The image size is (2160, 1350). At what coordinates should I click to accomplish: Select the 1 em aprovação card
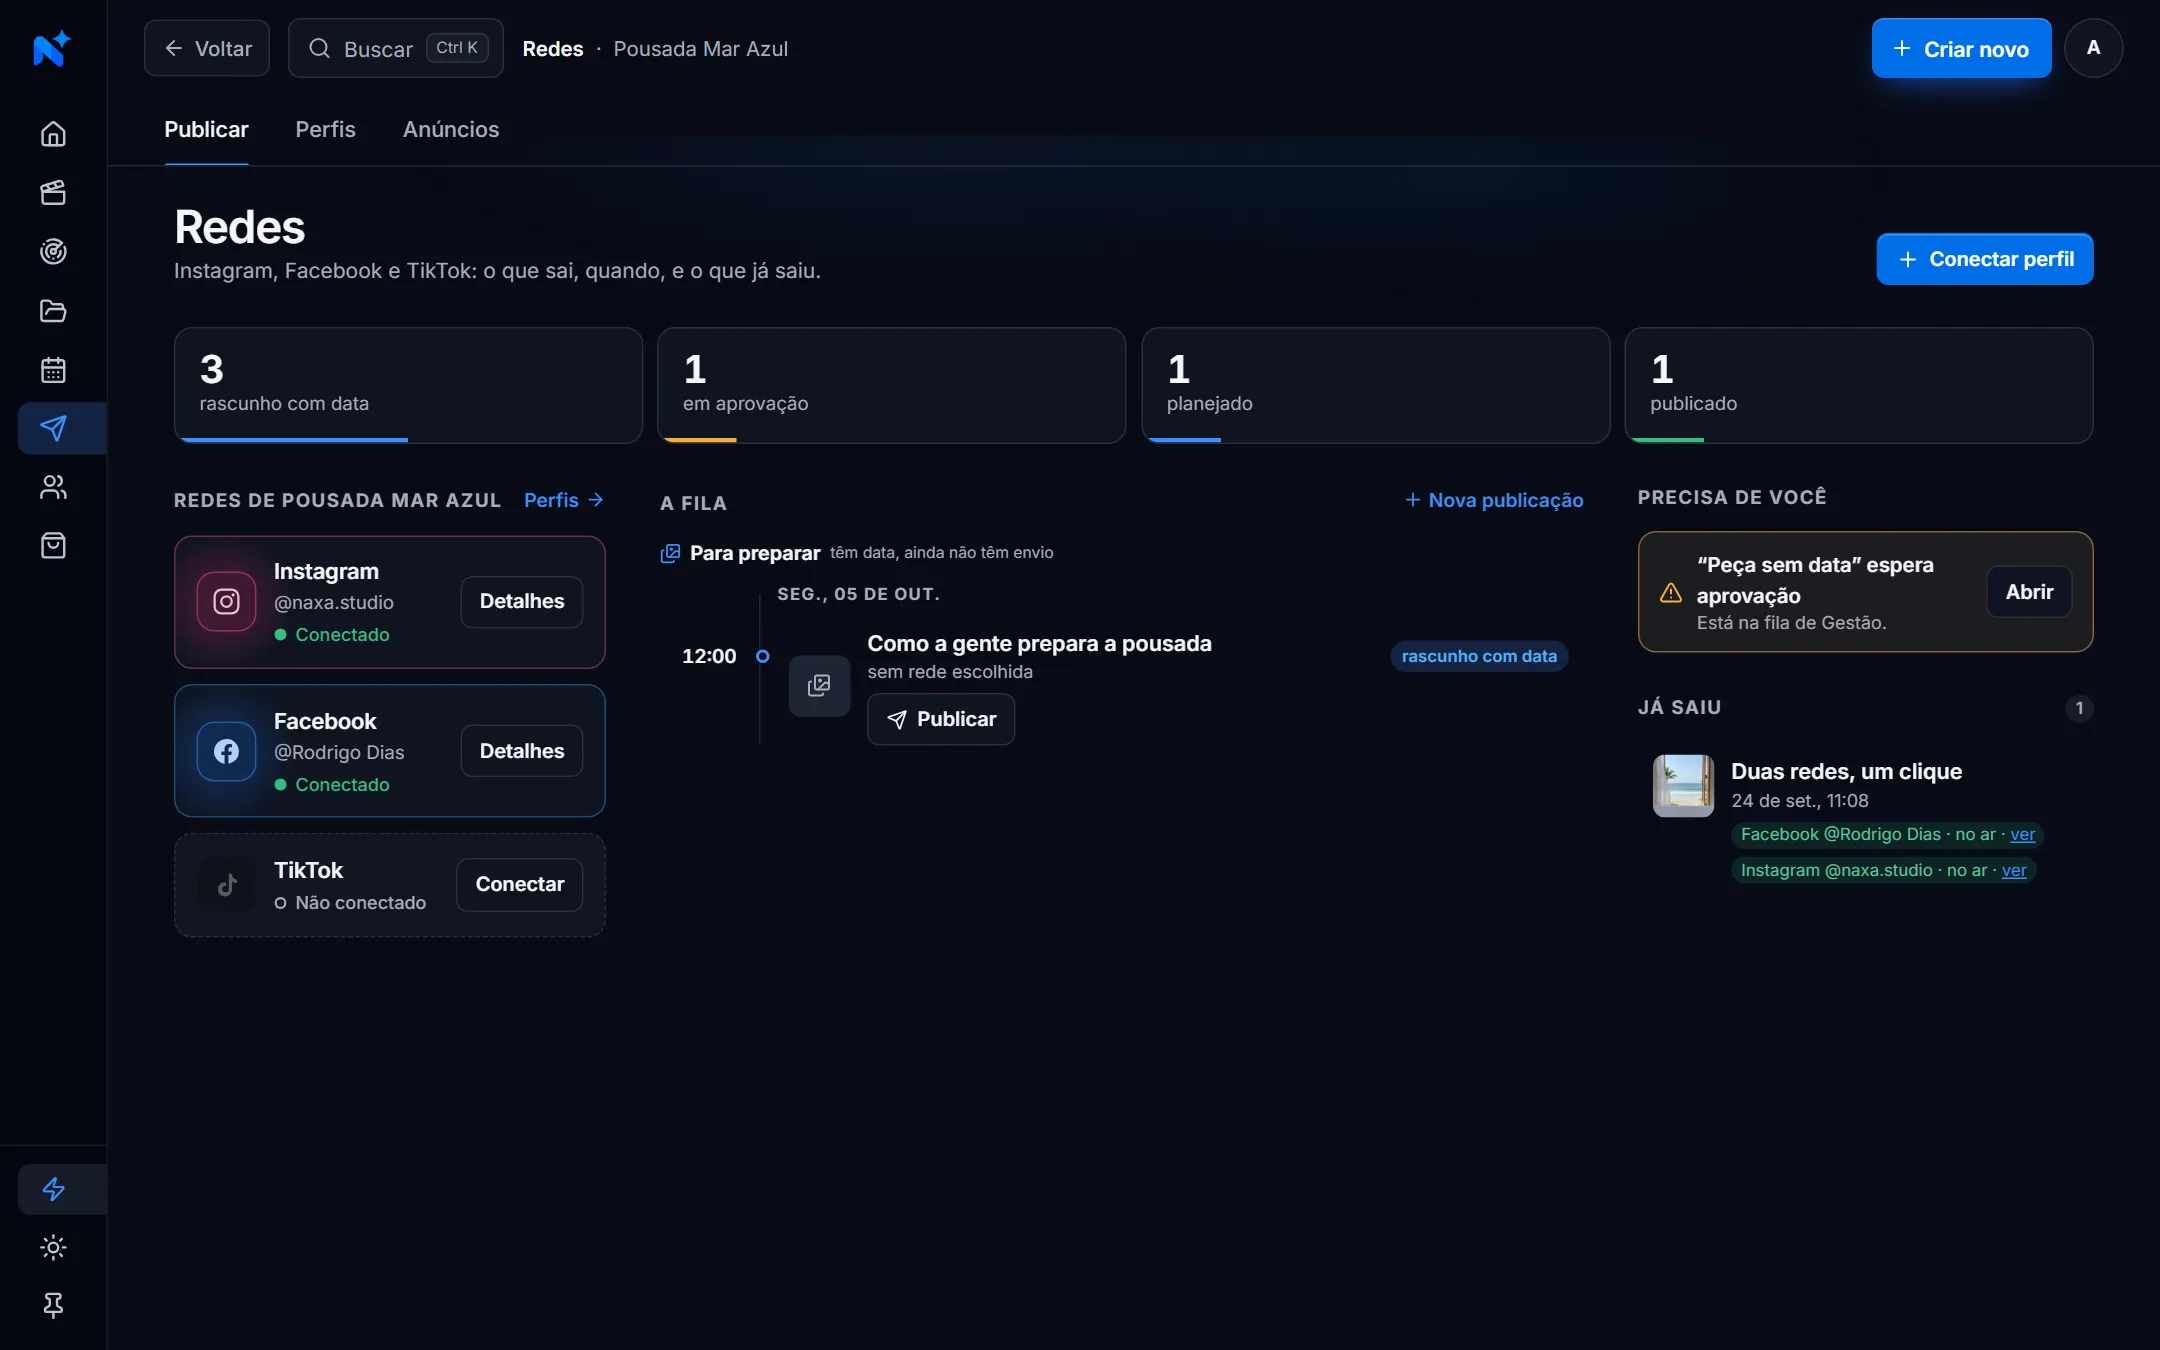(891, 385)
